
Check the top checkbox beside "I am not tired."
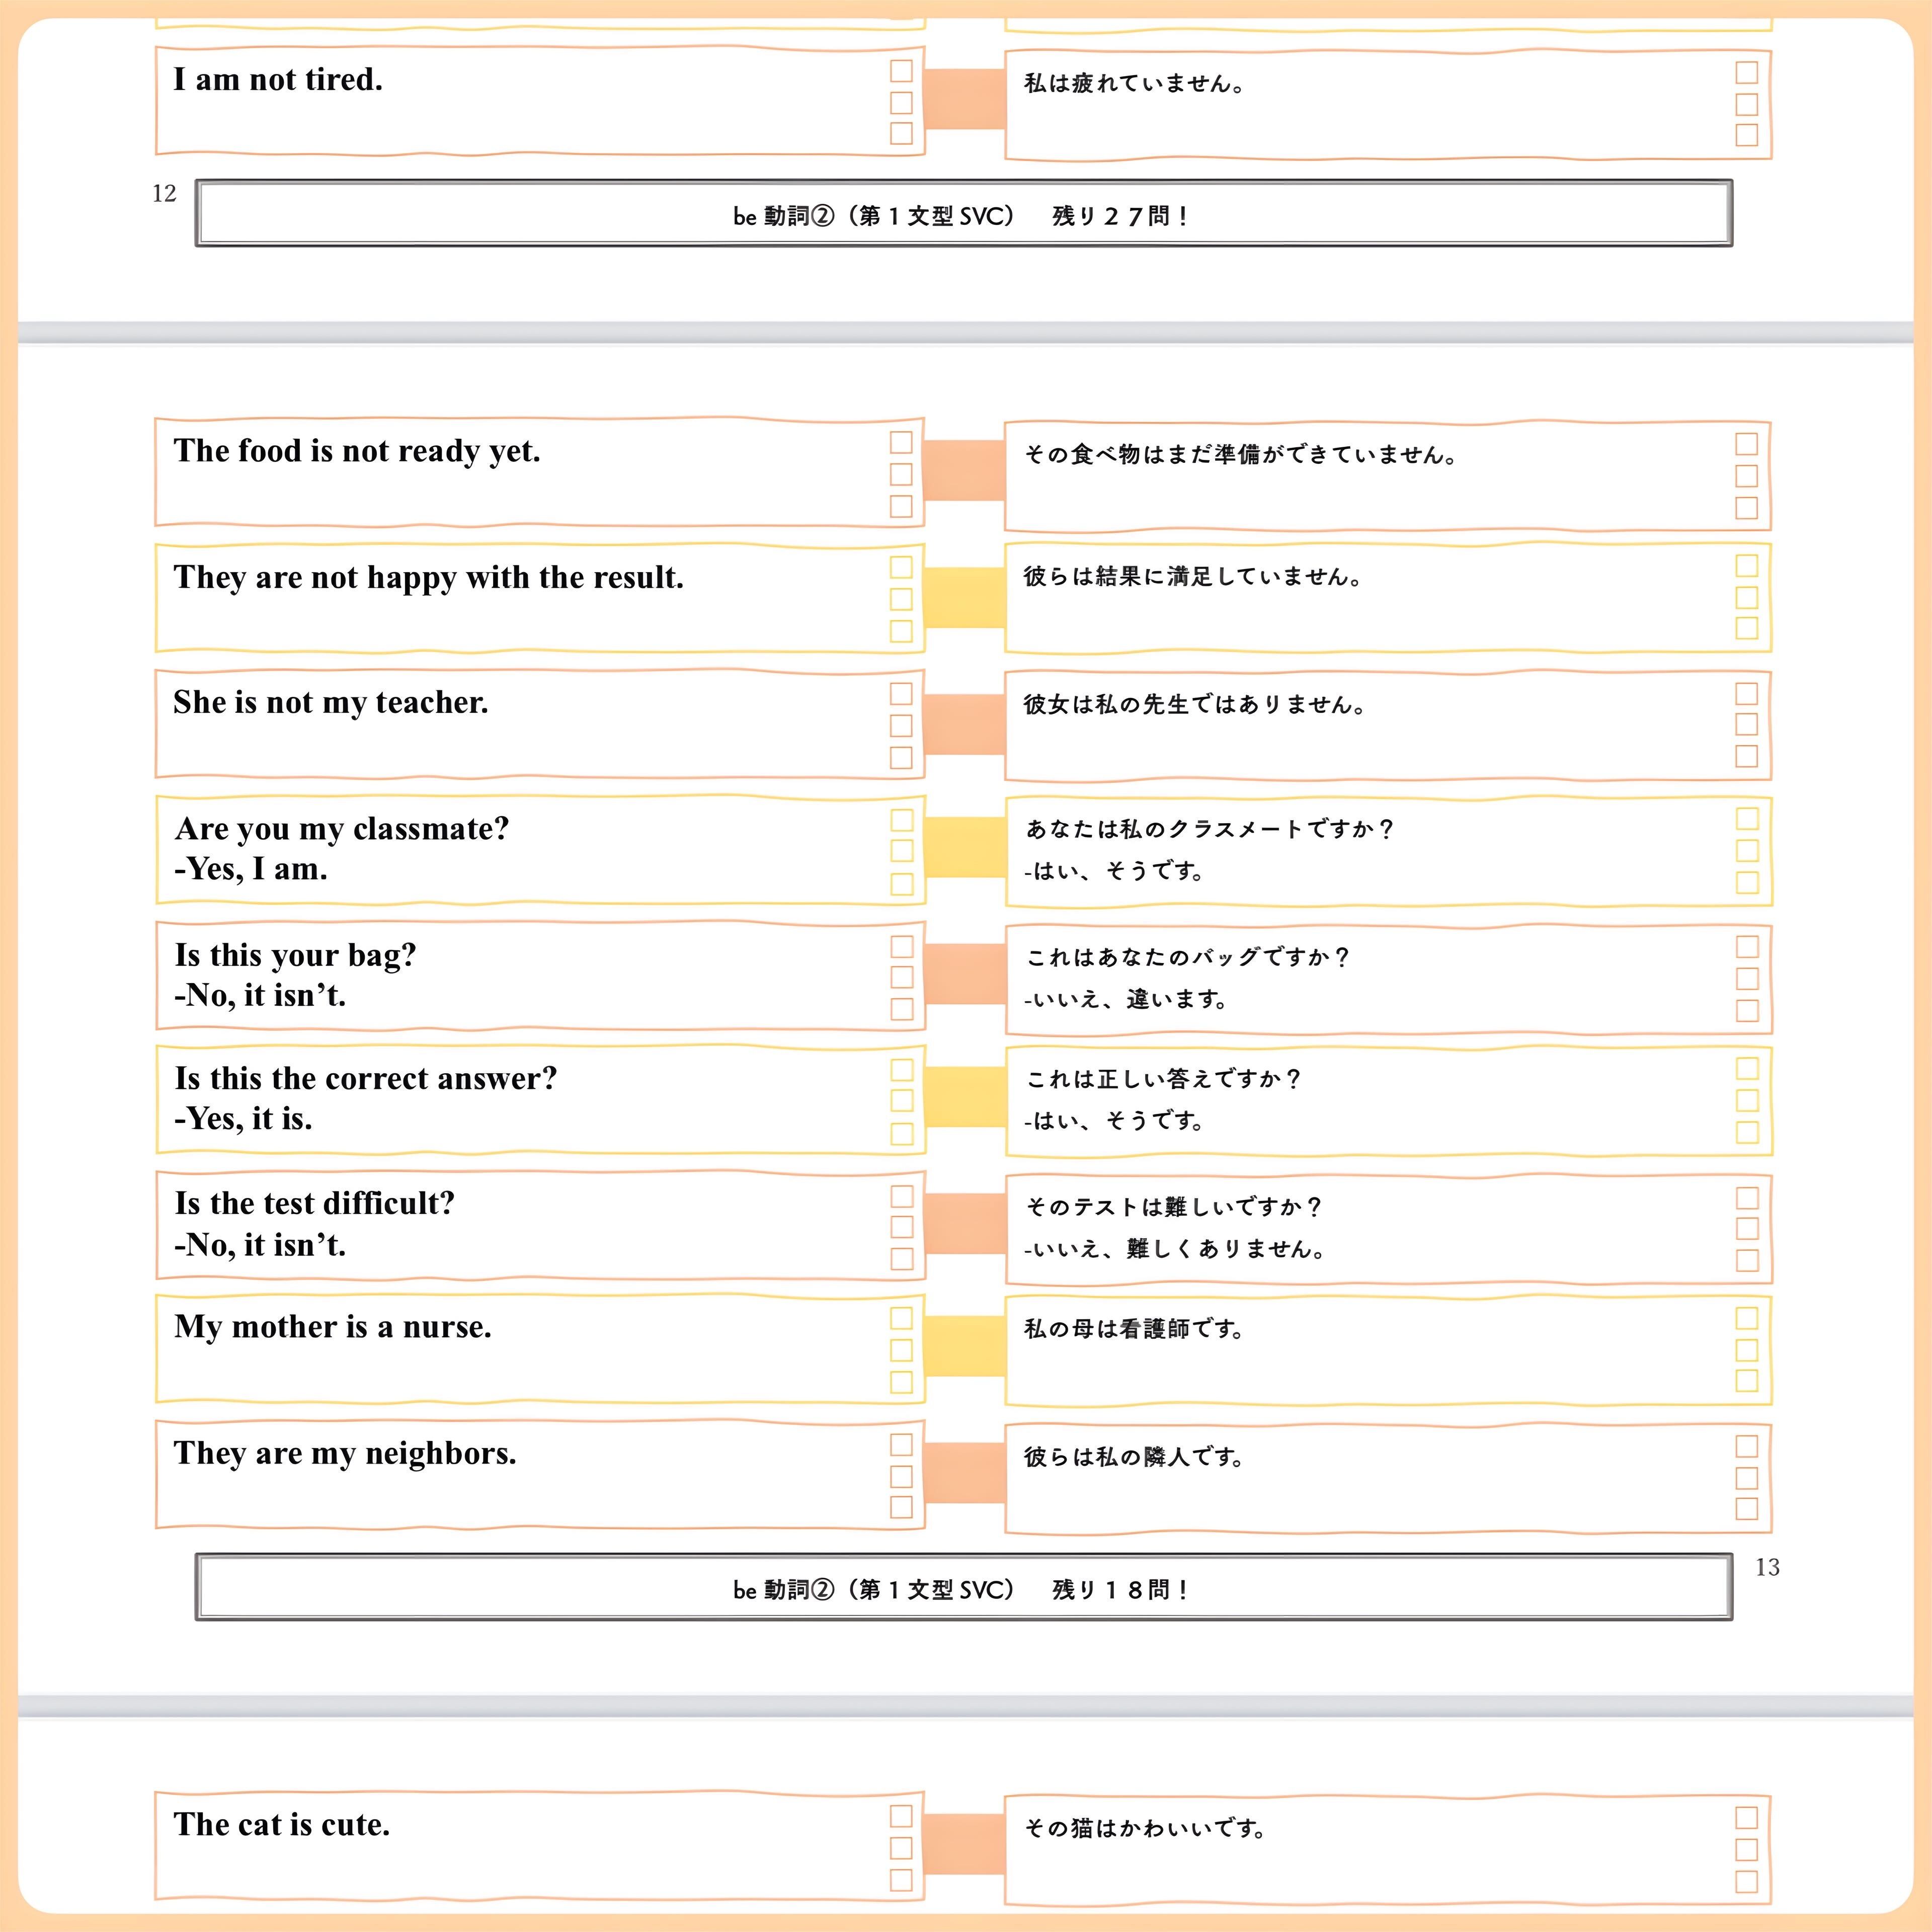(x=901, y=71)
